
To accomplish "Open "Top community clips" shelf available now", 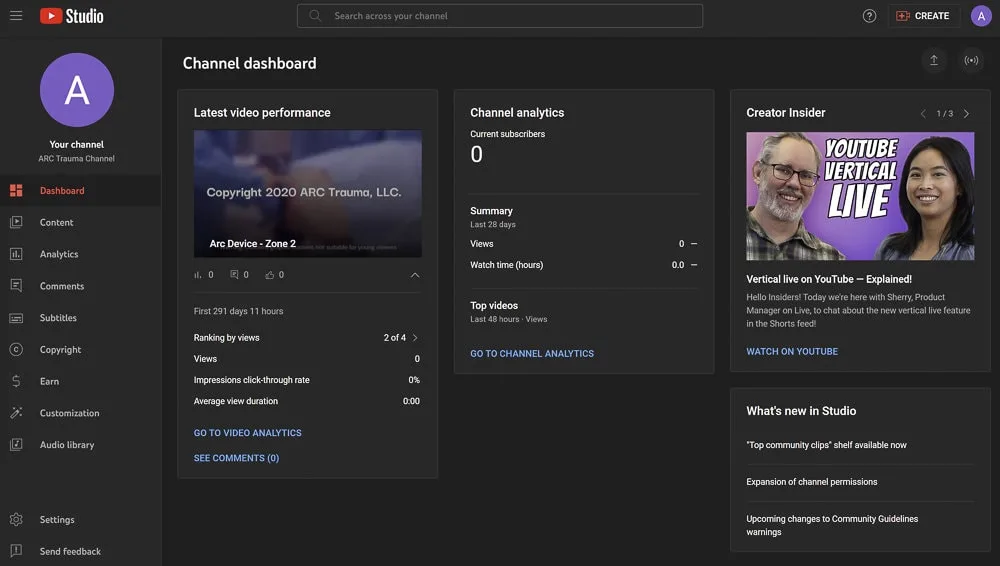I will (826, 445).
